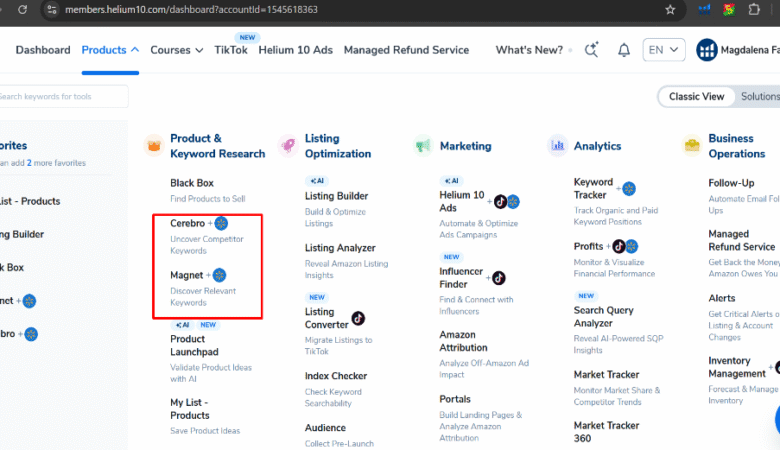Click the Magdalena account avatar icon

(x=706, y=50)
